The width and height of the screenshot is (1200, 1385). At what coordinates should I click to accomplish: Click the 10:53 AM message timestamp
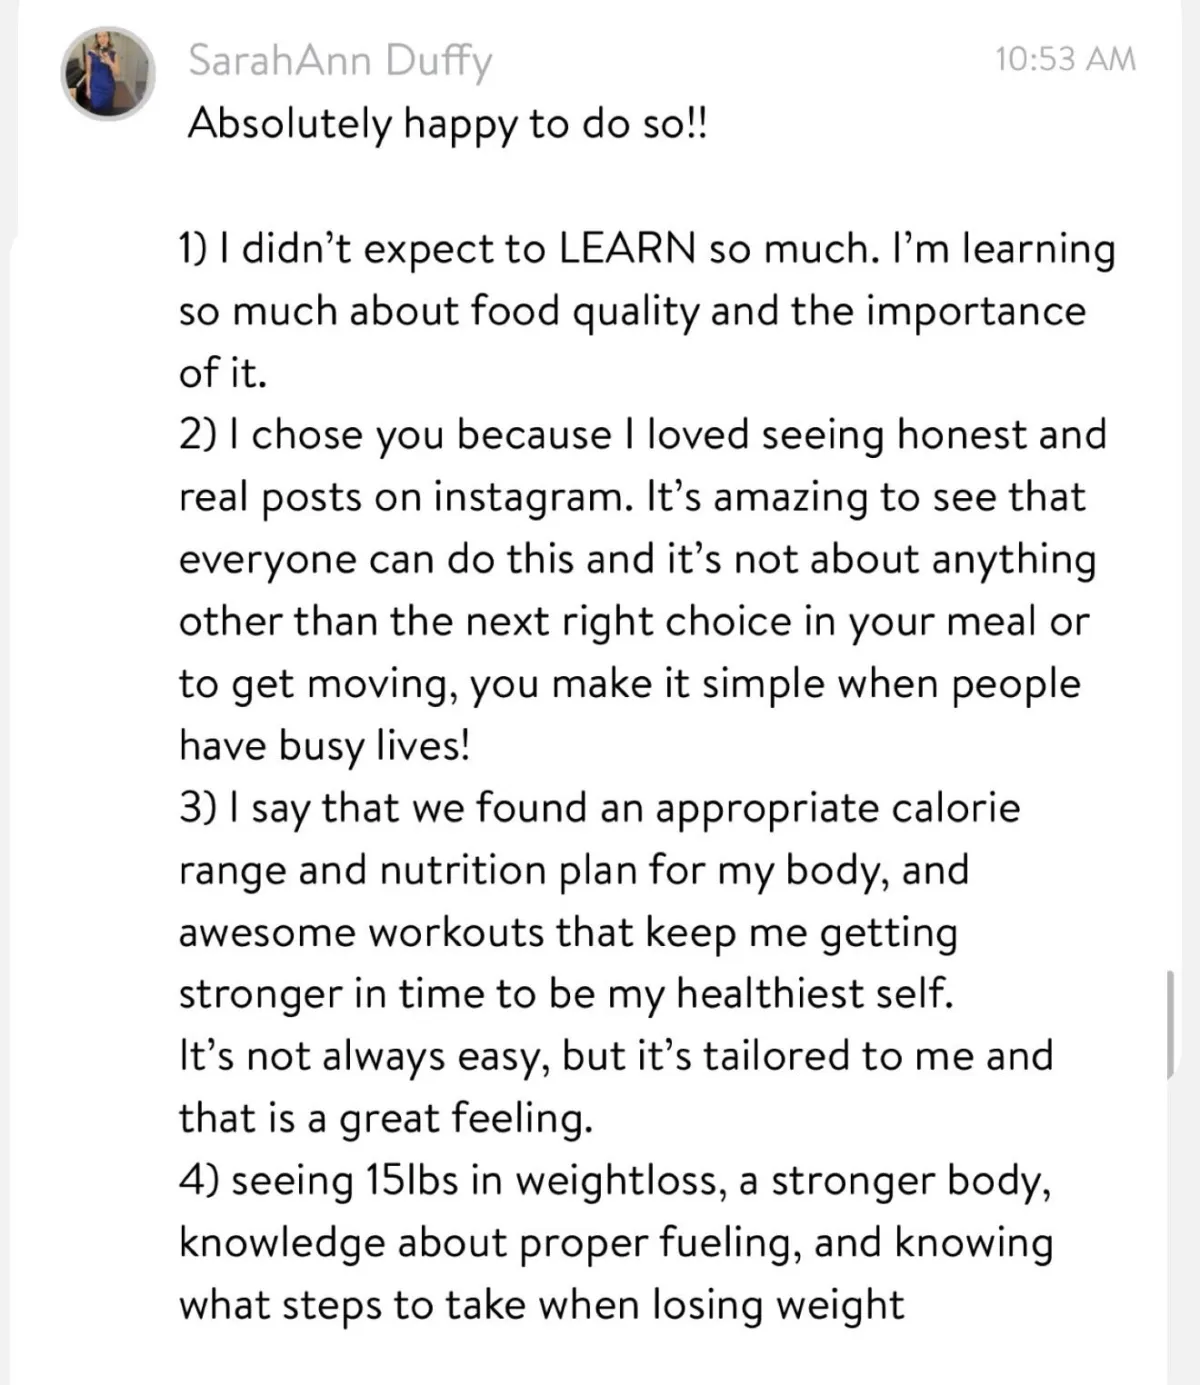click(x=1065, y=59)
